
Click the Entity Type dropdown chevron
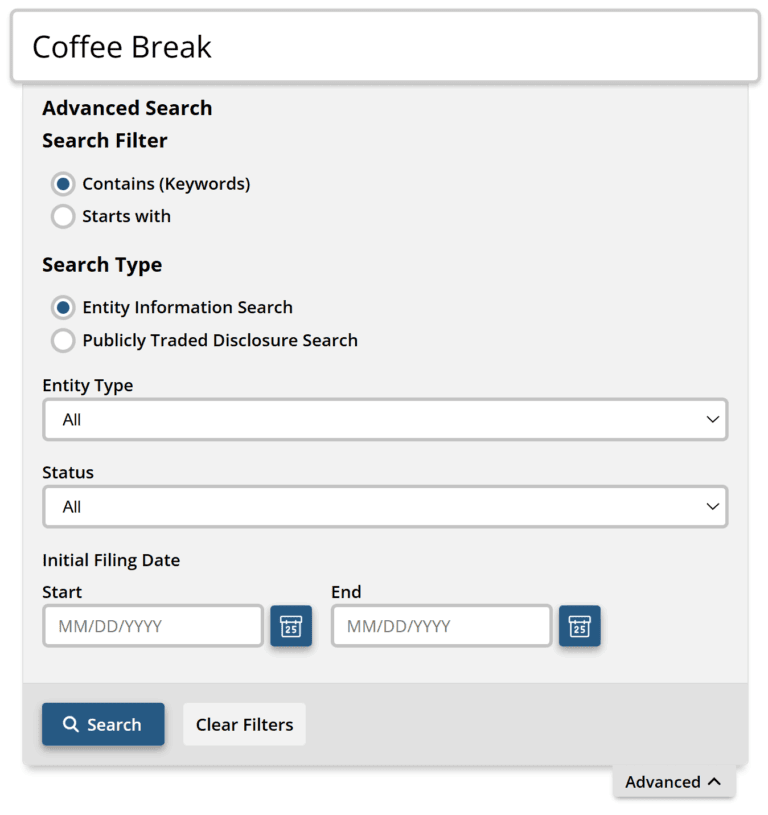pyautogui.click(x=713, y=419)
